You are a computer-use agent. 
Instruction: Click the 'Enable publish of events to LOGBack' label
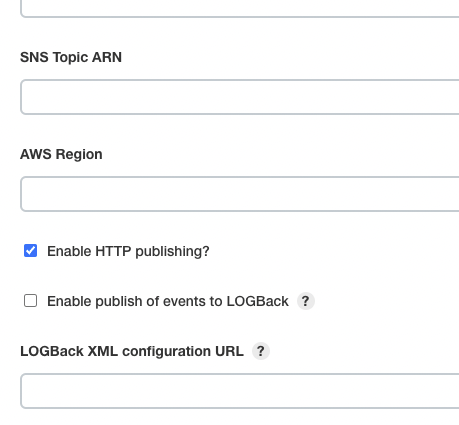[168, 301]
